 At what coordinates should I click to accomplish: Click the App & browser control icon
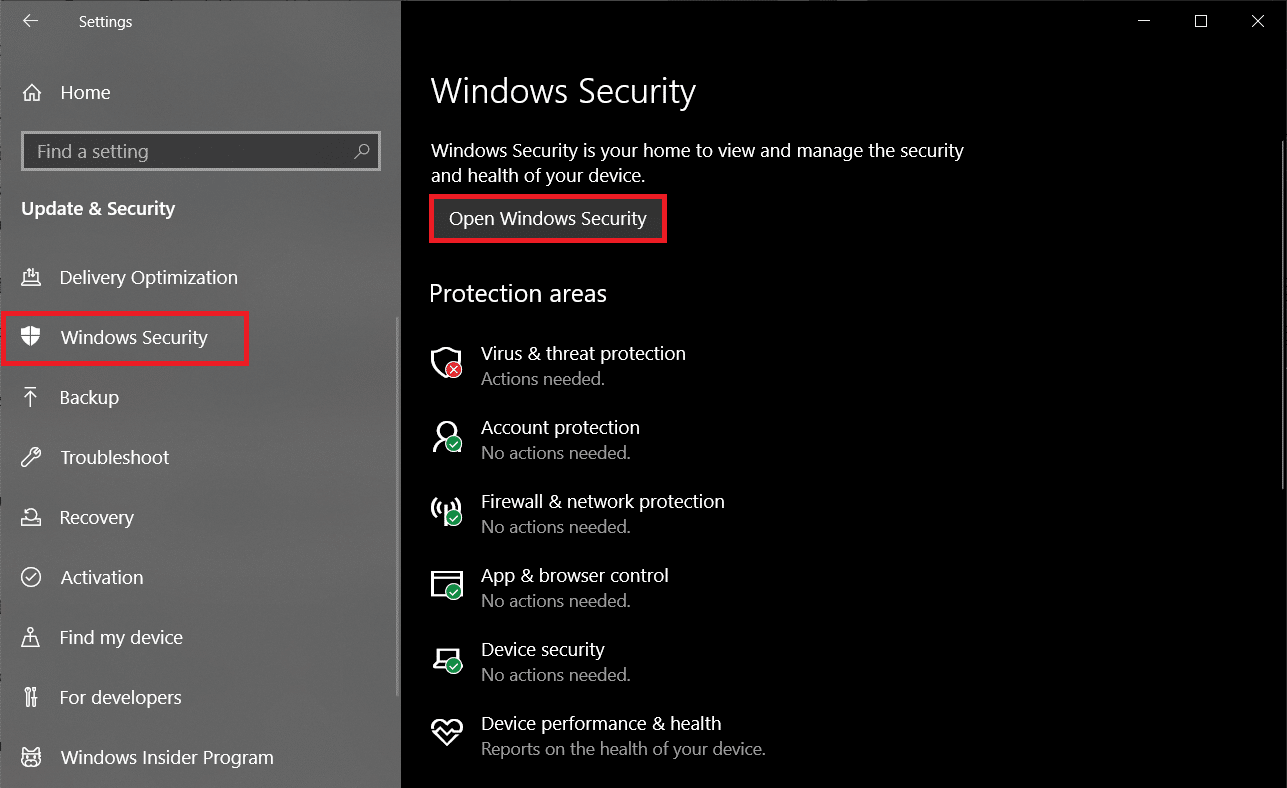click(446, 584)
